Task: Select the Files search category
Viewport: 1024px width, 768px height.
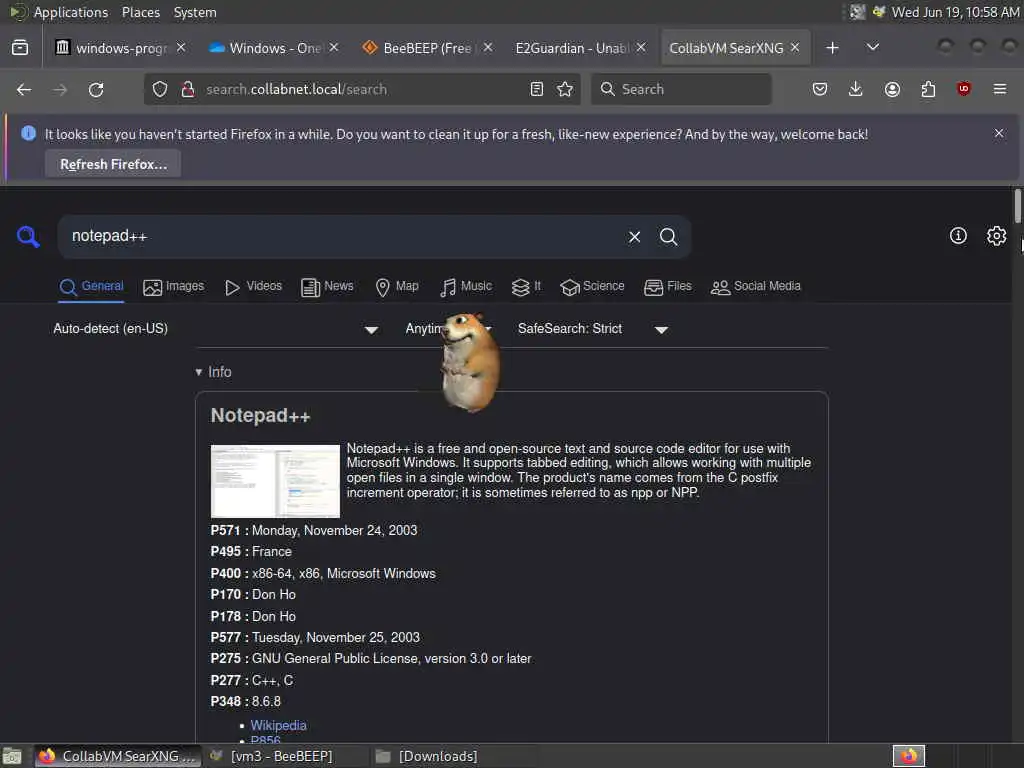Action: pos(667,287)
